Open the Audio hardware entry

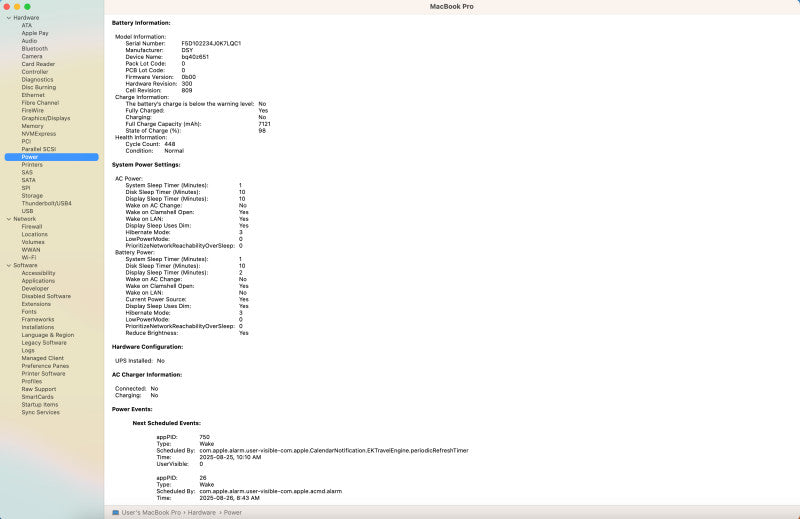(29, 41)
